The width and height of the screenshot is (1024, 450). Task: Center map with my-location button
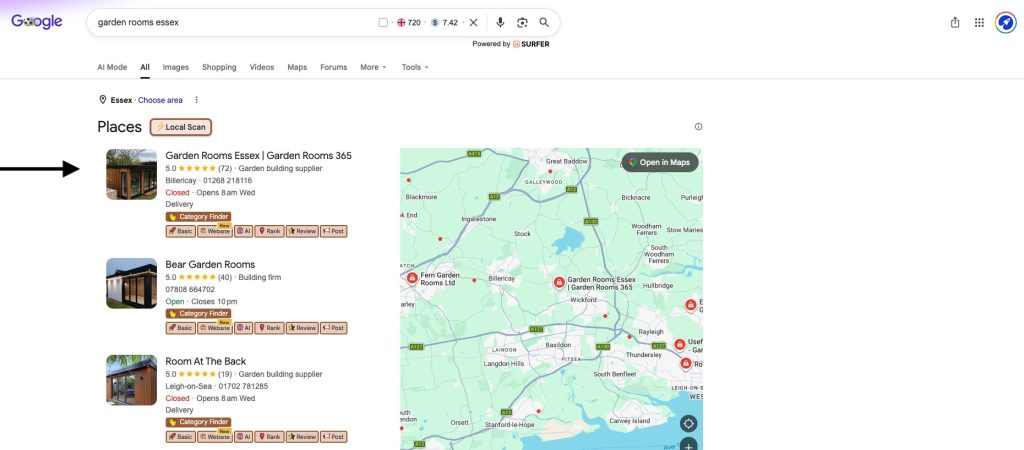[x=688, y=424]
